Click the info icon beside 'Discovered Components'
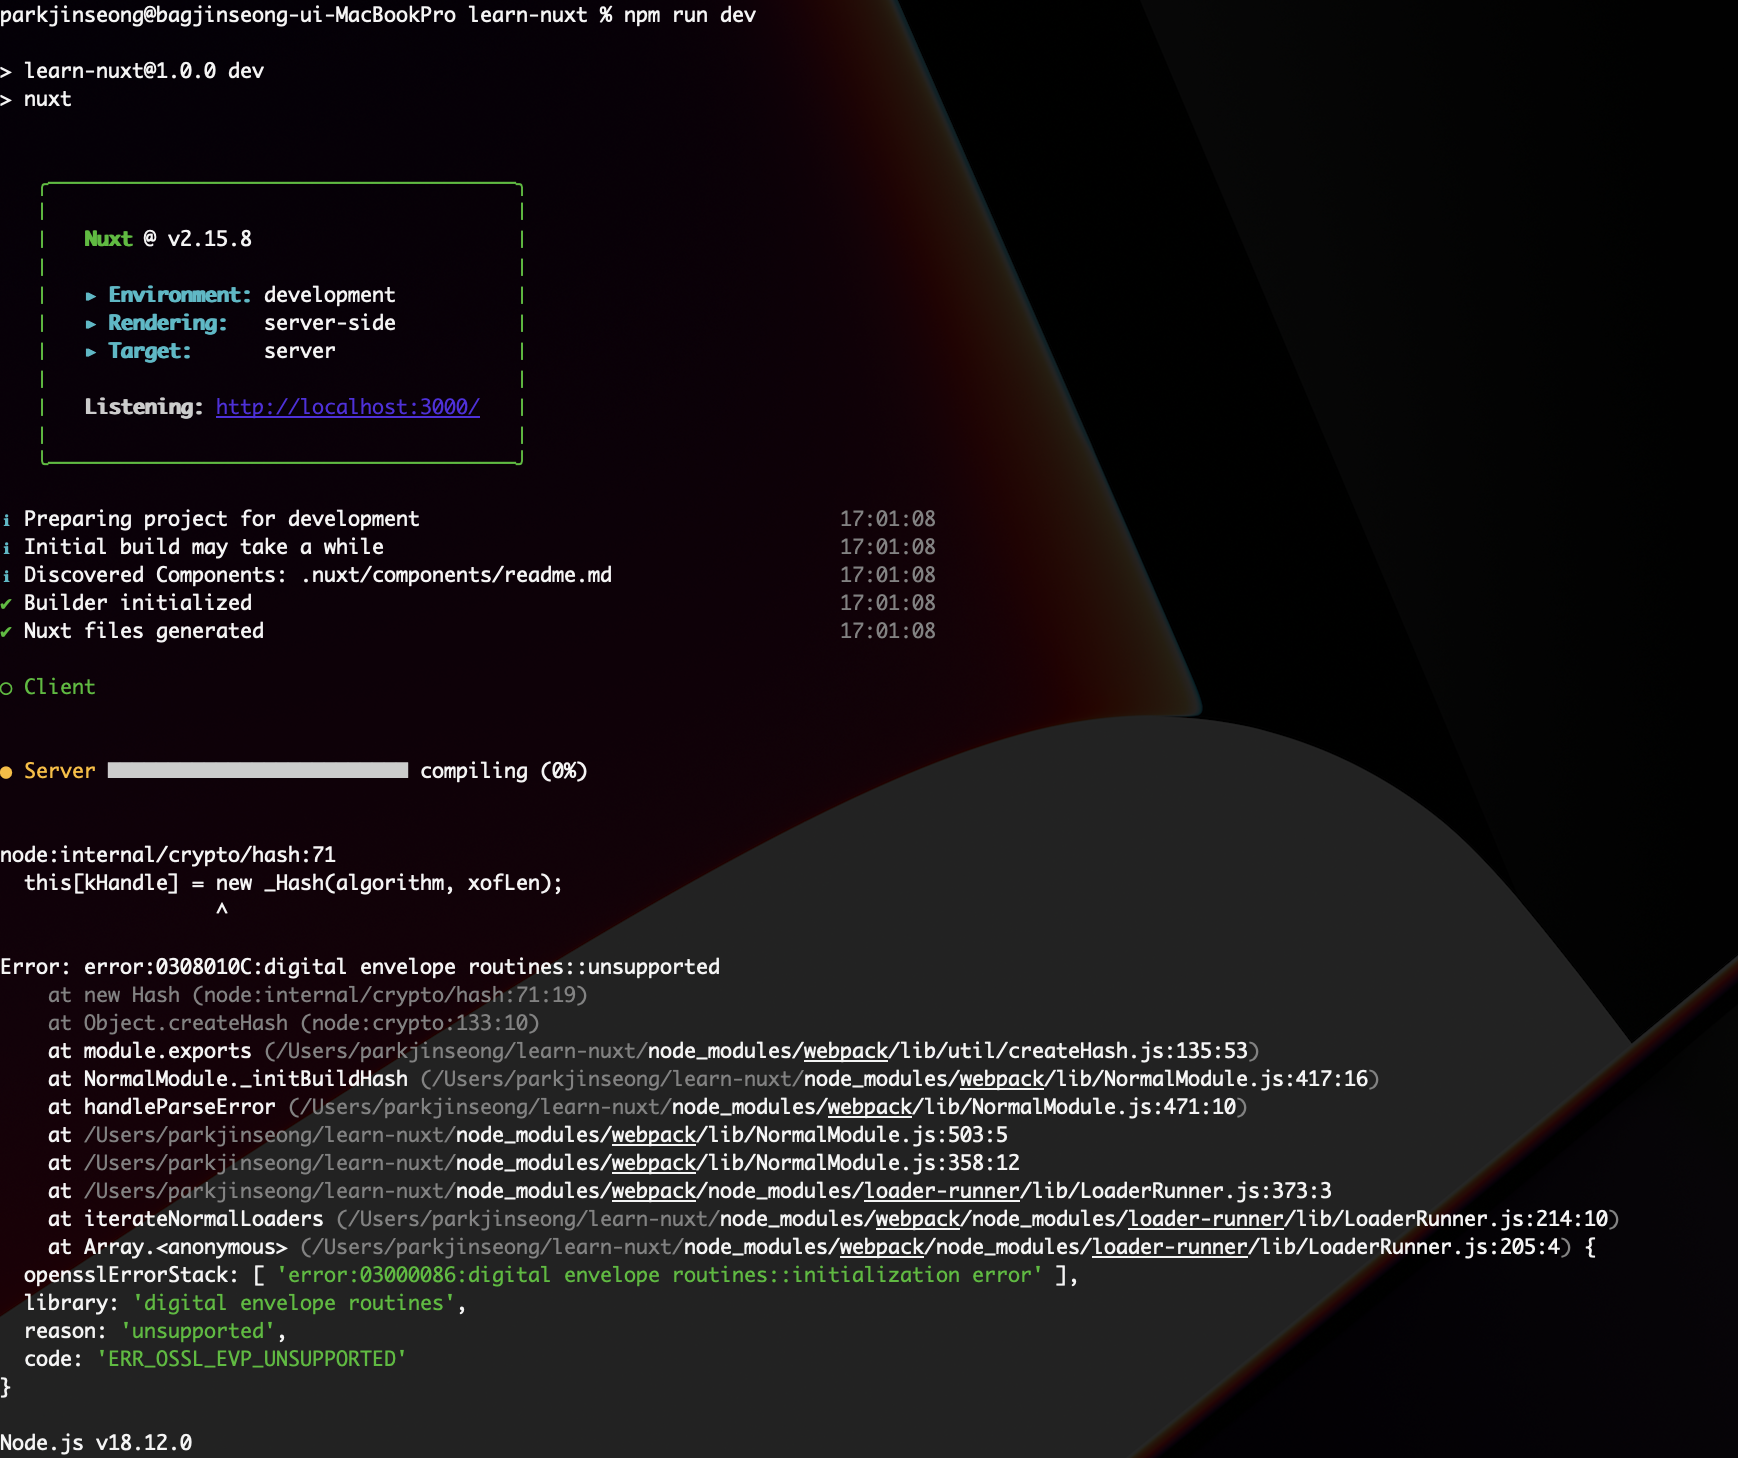 7,576
